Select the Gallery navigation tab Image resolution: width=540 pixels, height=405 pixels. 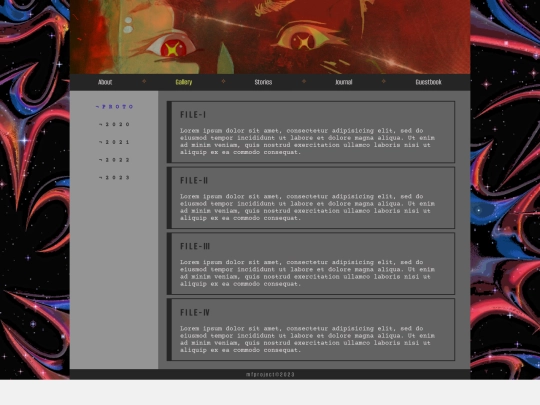[x=184, y=82]
